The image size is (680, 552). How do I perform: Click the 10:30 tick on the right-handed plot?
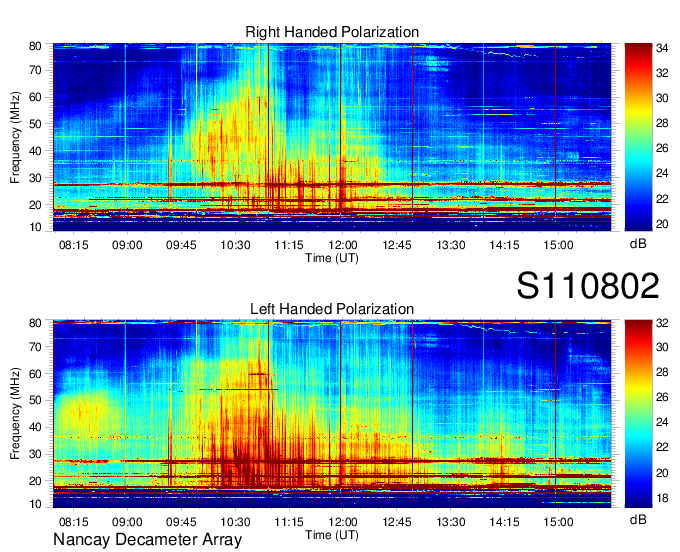pos(235,245)
